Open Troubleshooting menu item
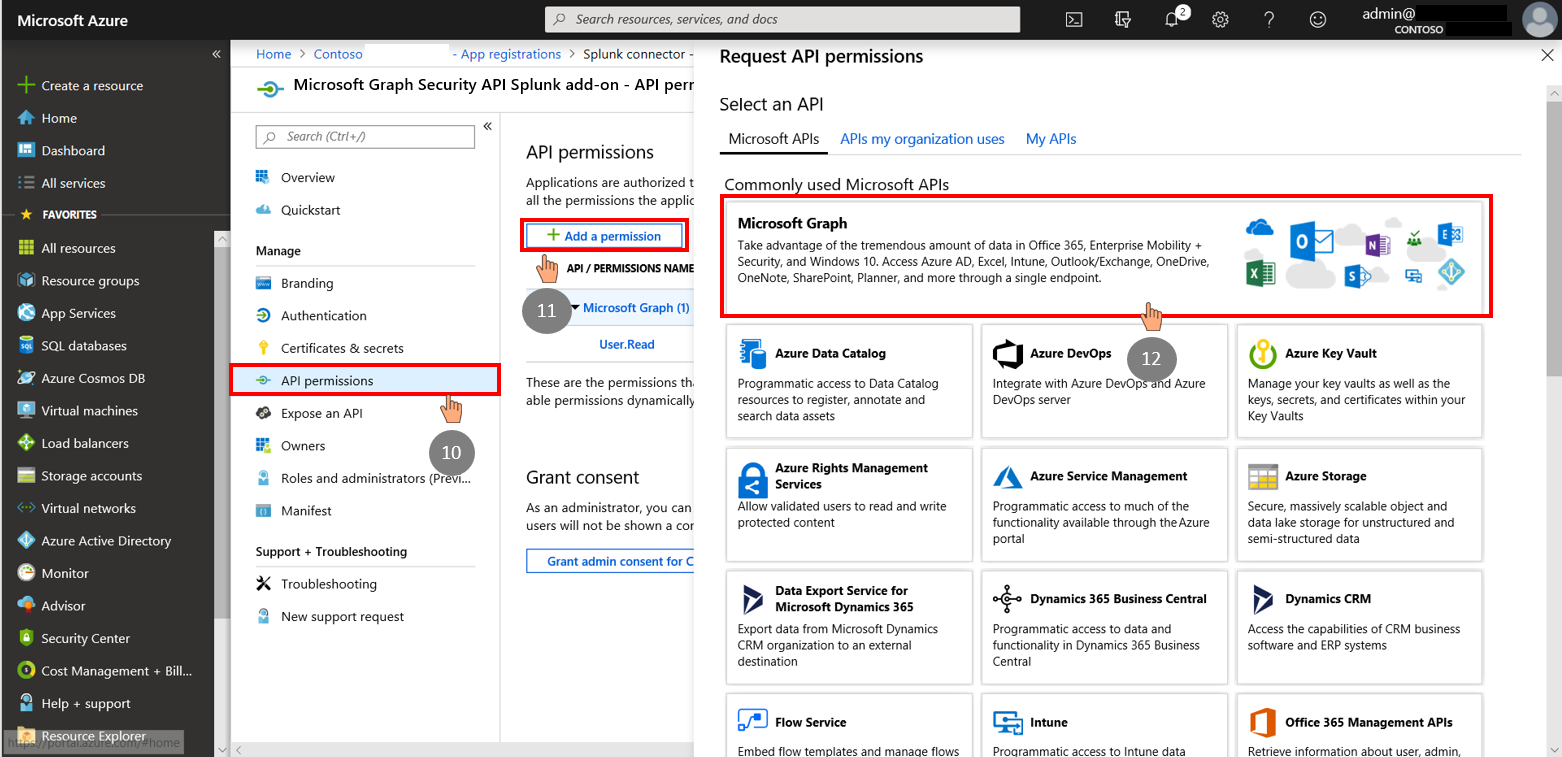Viewport: 1562px width, 757px height. pos(329,584)
